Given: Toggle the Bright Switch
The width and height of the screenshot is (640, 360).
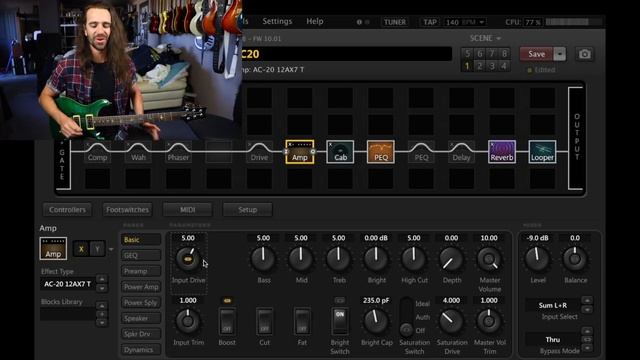Looking at the screenshot, I should pos(340,321).
